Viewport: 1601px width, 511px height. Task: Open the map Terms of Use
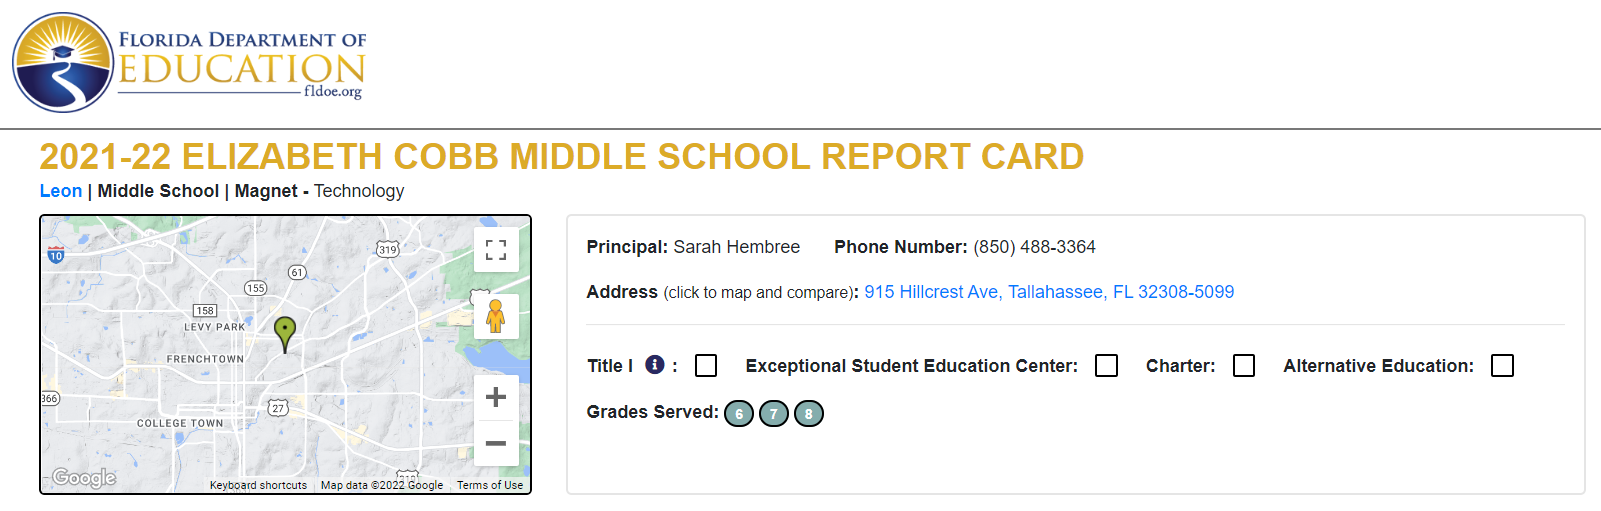click(x=490, y=485)
